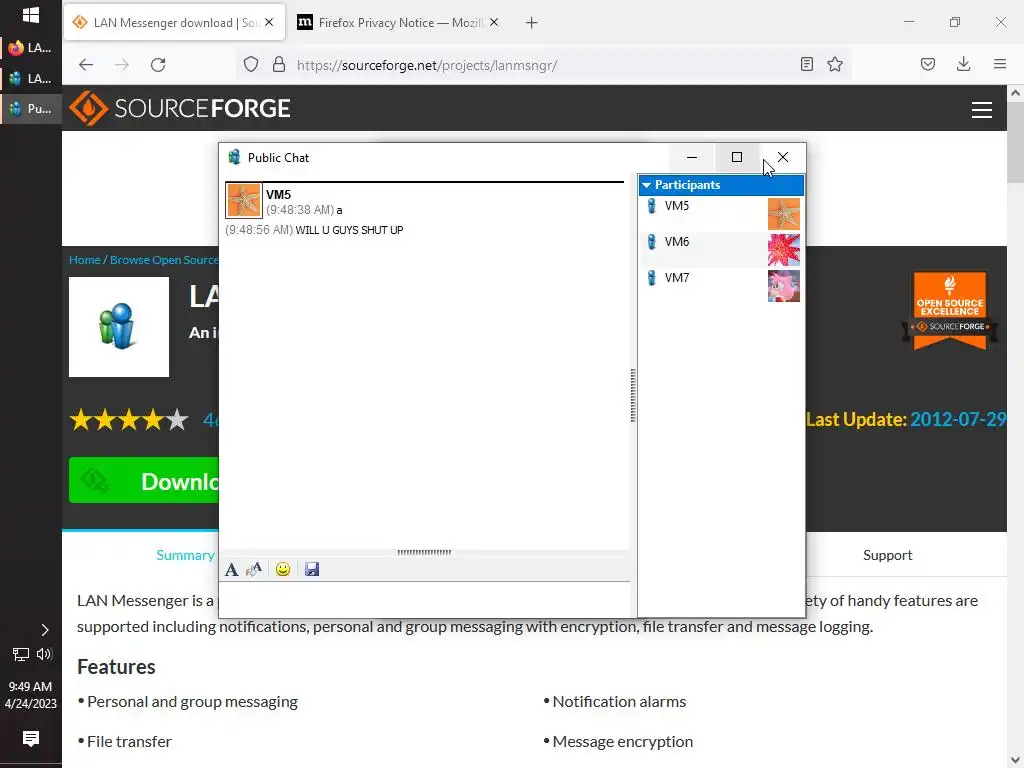Viewport: 1024px width, 768px height.
Task: Click the volume speaker tray icon
Action: 44,654
